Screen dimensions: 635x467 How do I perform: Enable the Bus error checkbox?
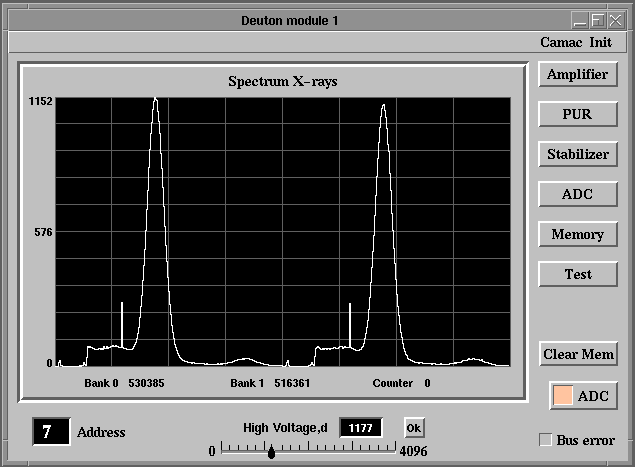pos(546,440)
